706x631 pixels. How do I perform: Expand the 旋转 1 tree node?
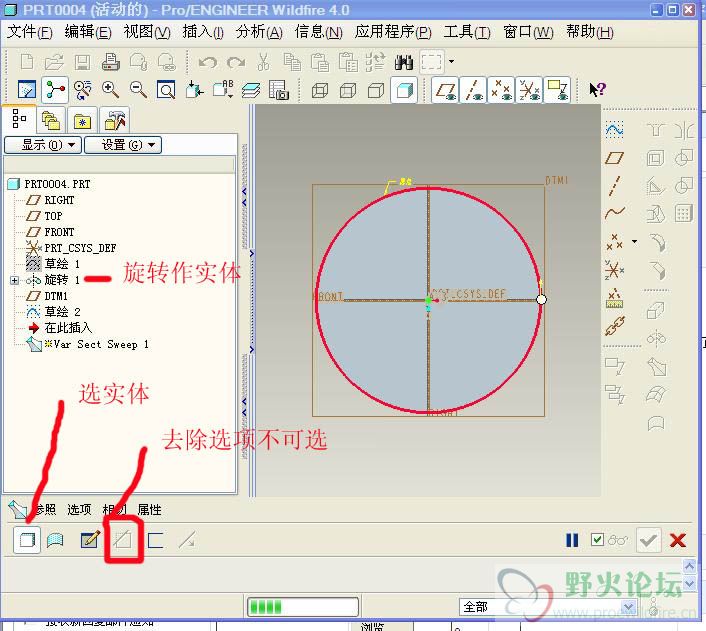tap(14, 281)
